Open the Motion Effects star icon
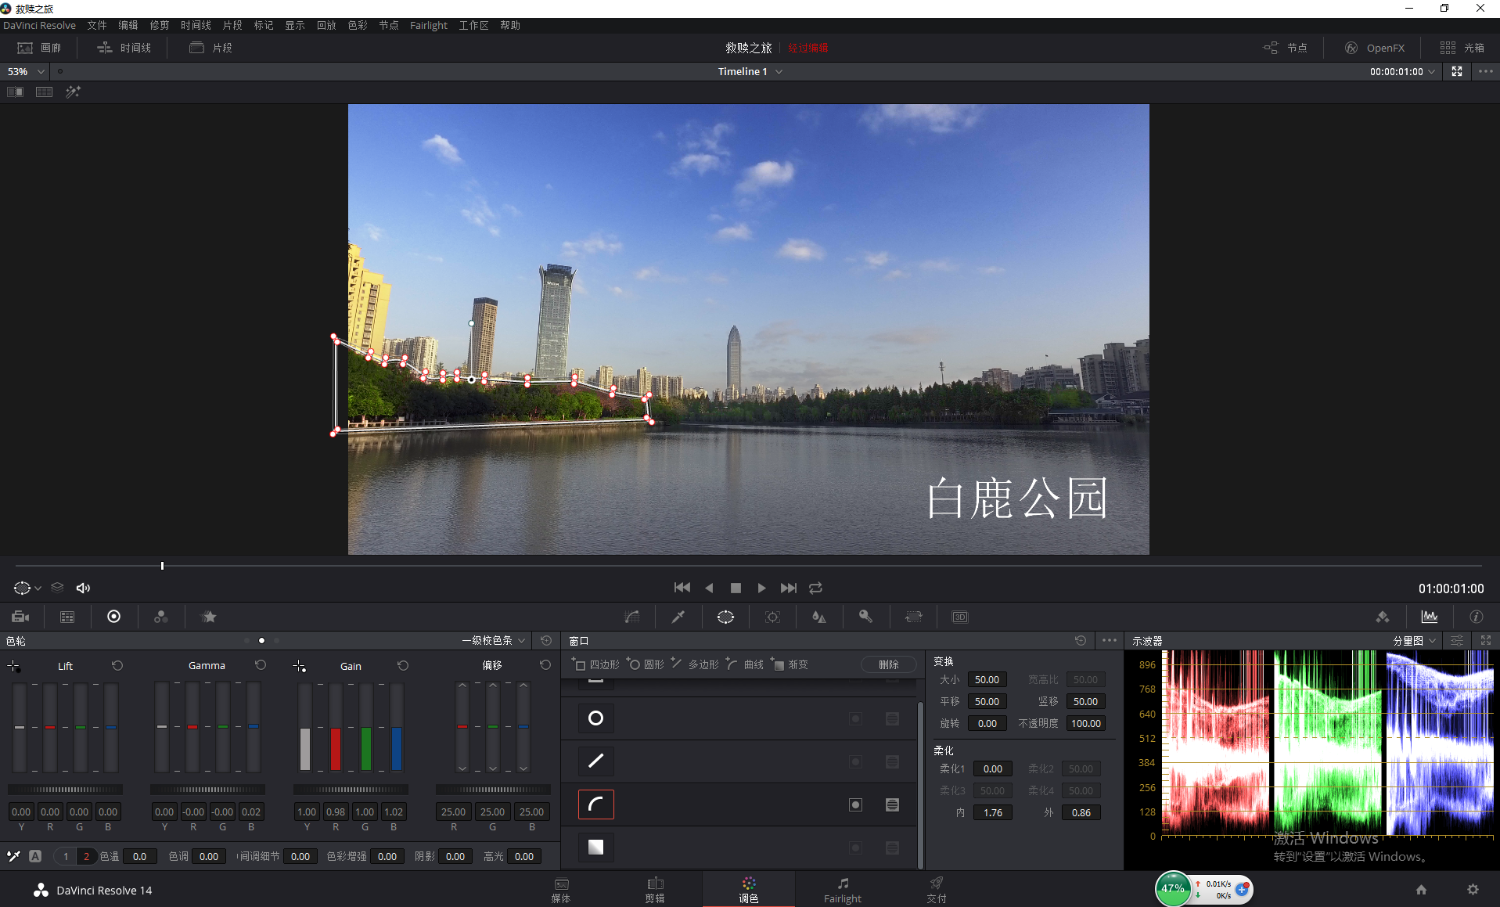Viewport: 1500px width, 907px height. click(x=209, y=617)
